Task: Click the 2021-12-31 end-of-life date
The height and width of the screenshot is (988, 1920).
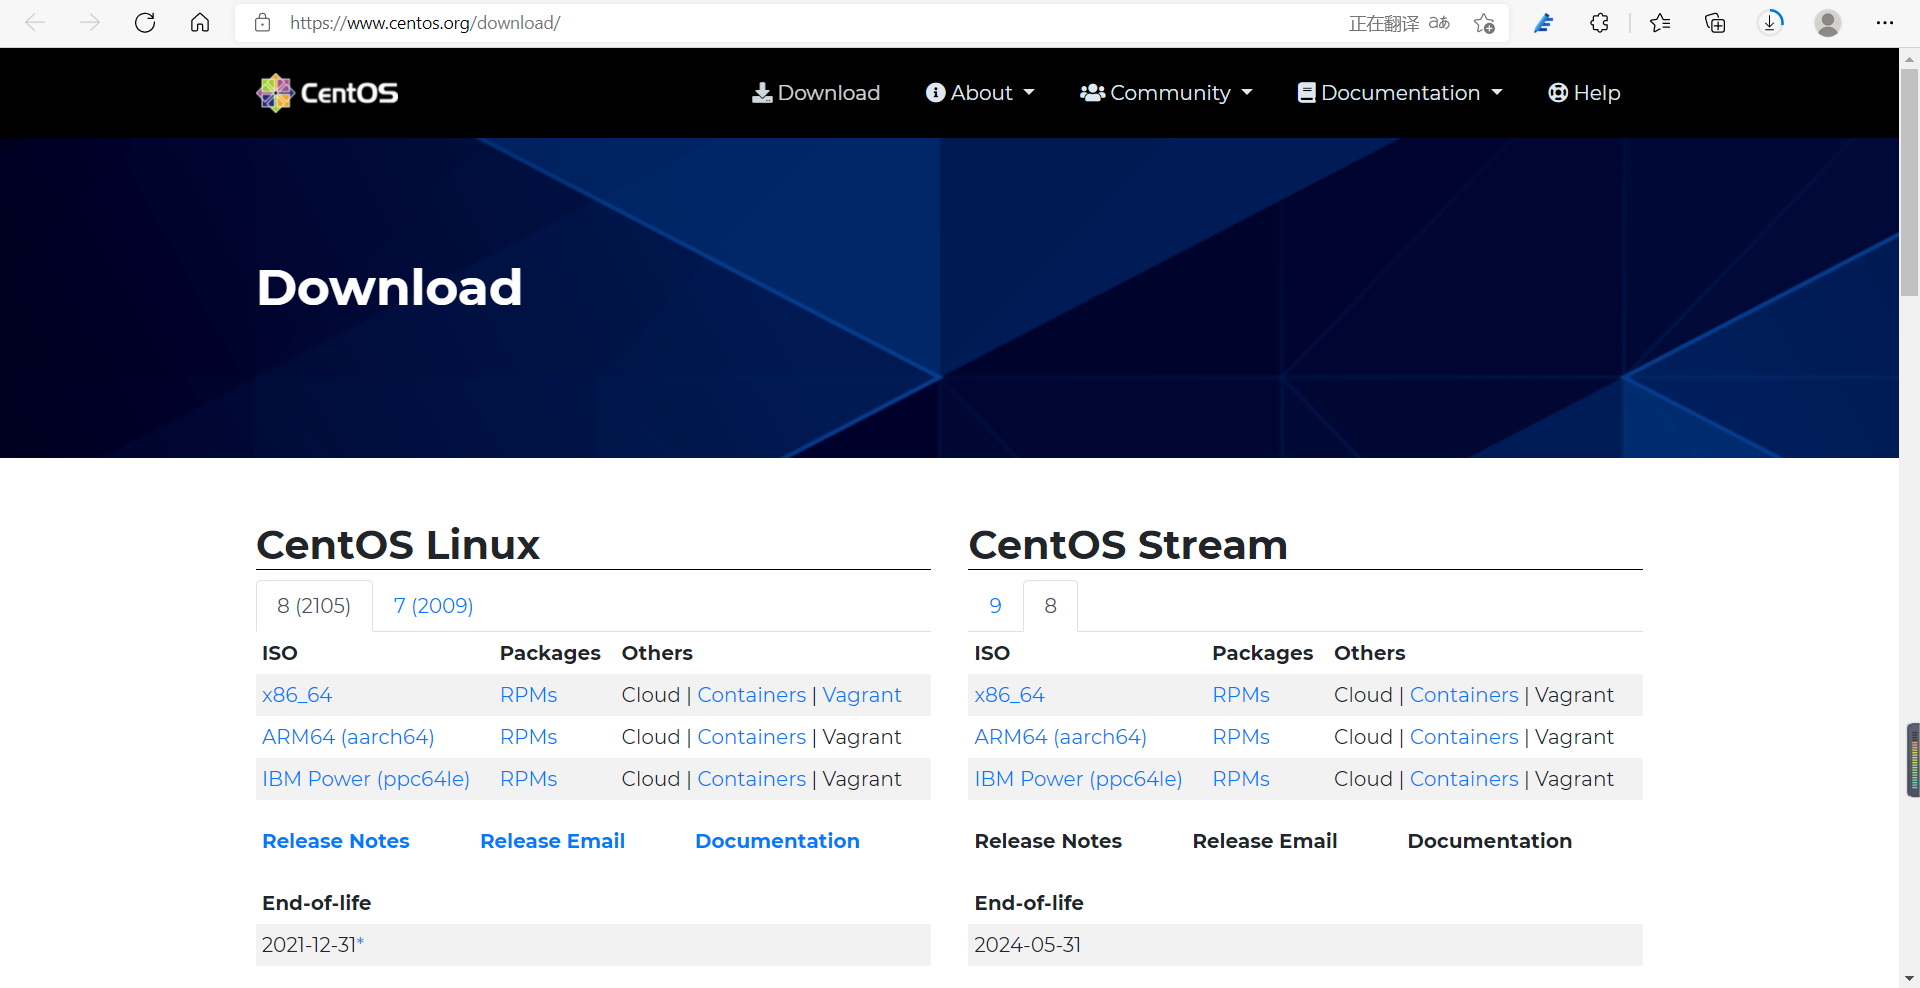Action: (310, 945)
